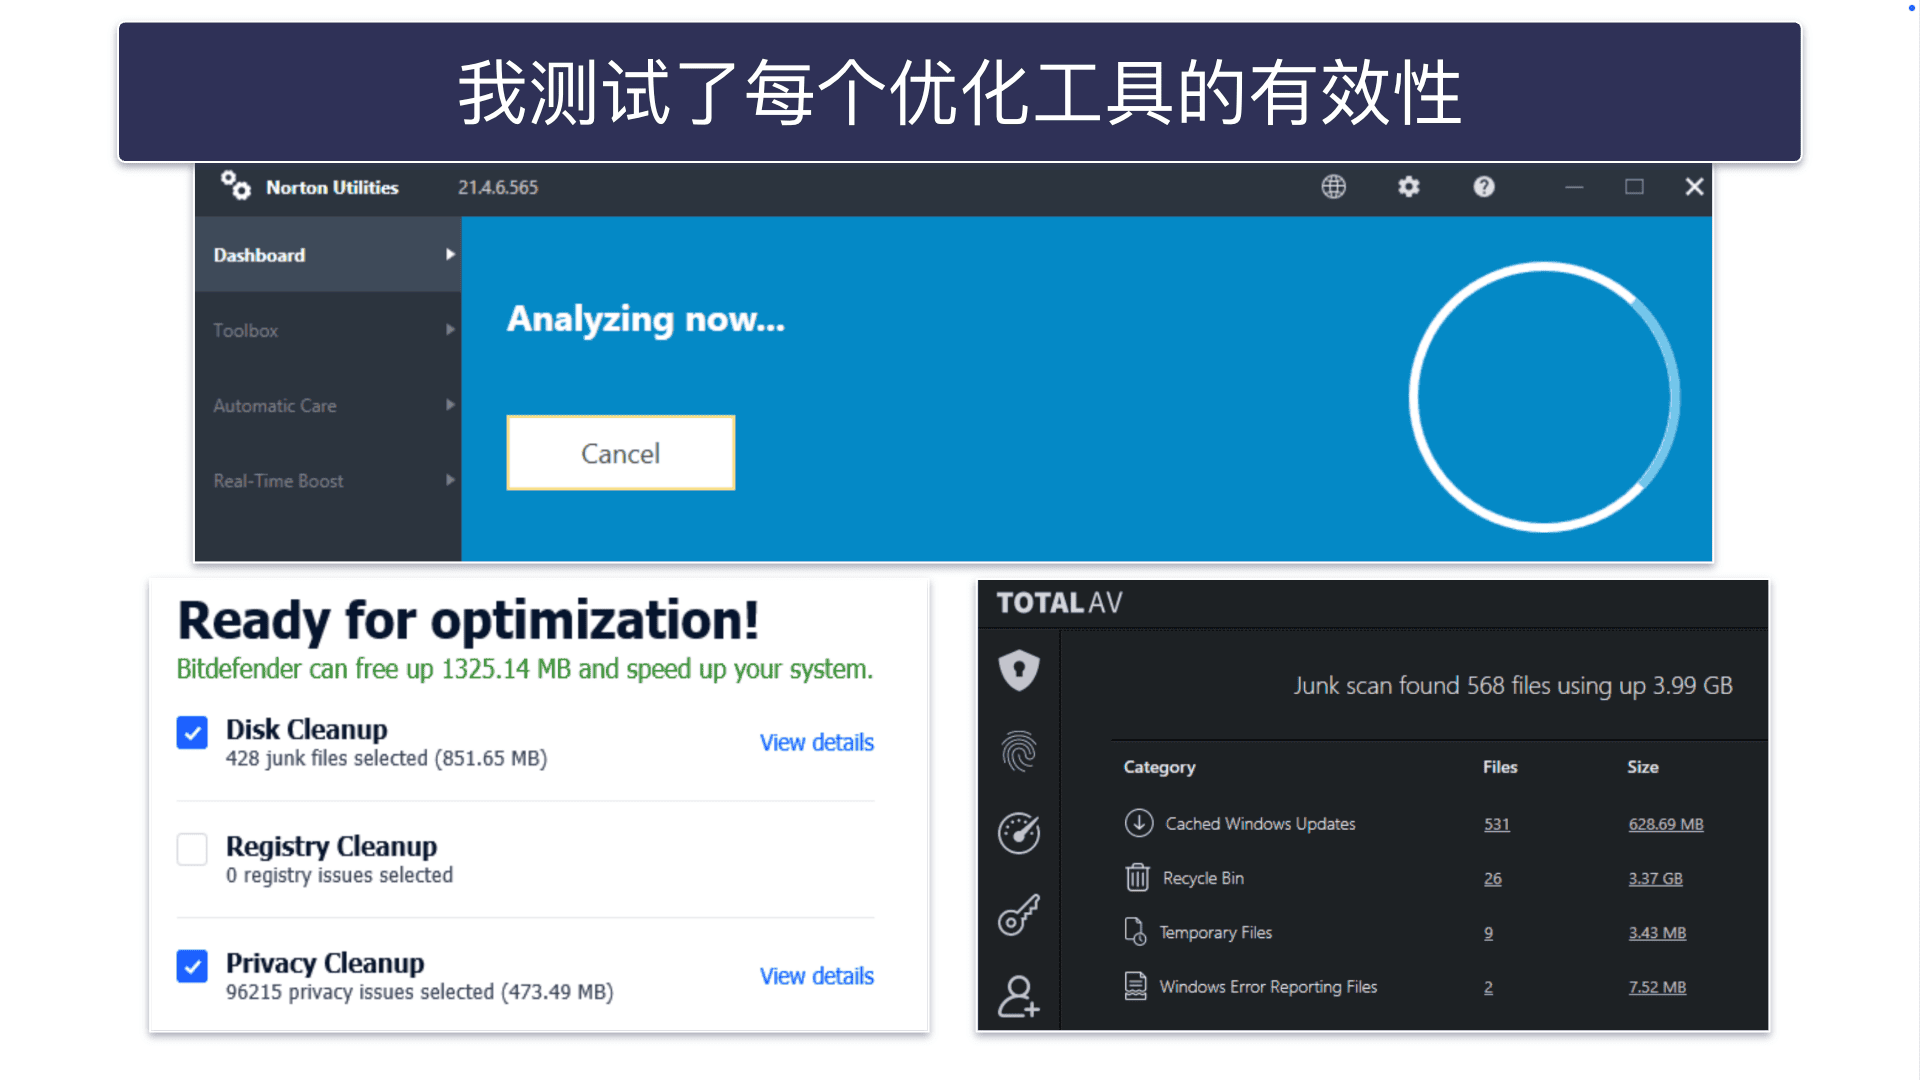The image size is (1920, 1080).
Task: Check the Registry Cleanup checkbox
Action: pos(192,849)
